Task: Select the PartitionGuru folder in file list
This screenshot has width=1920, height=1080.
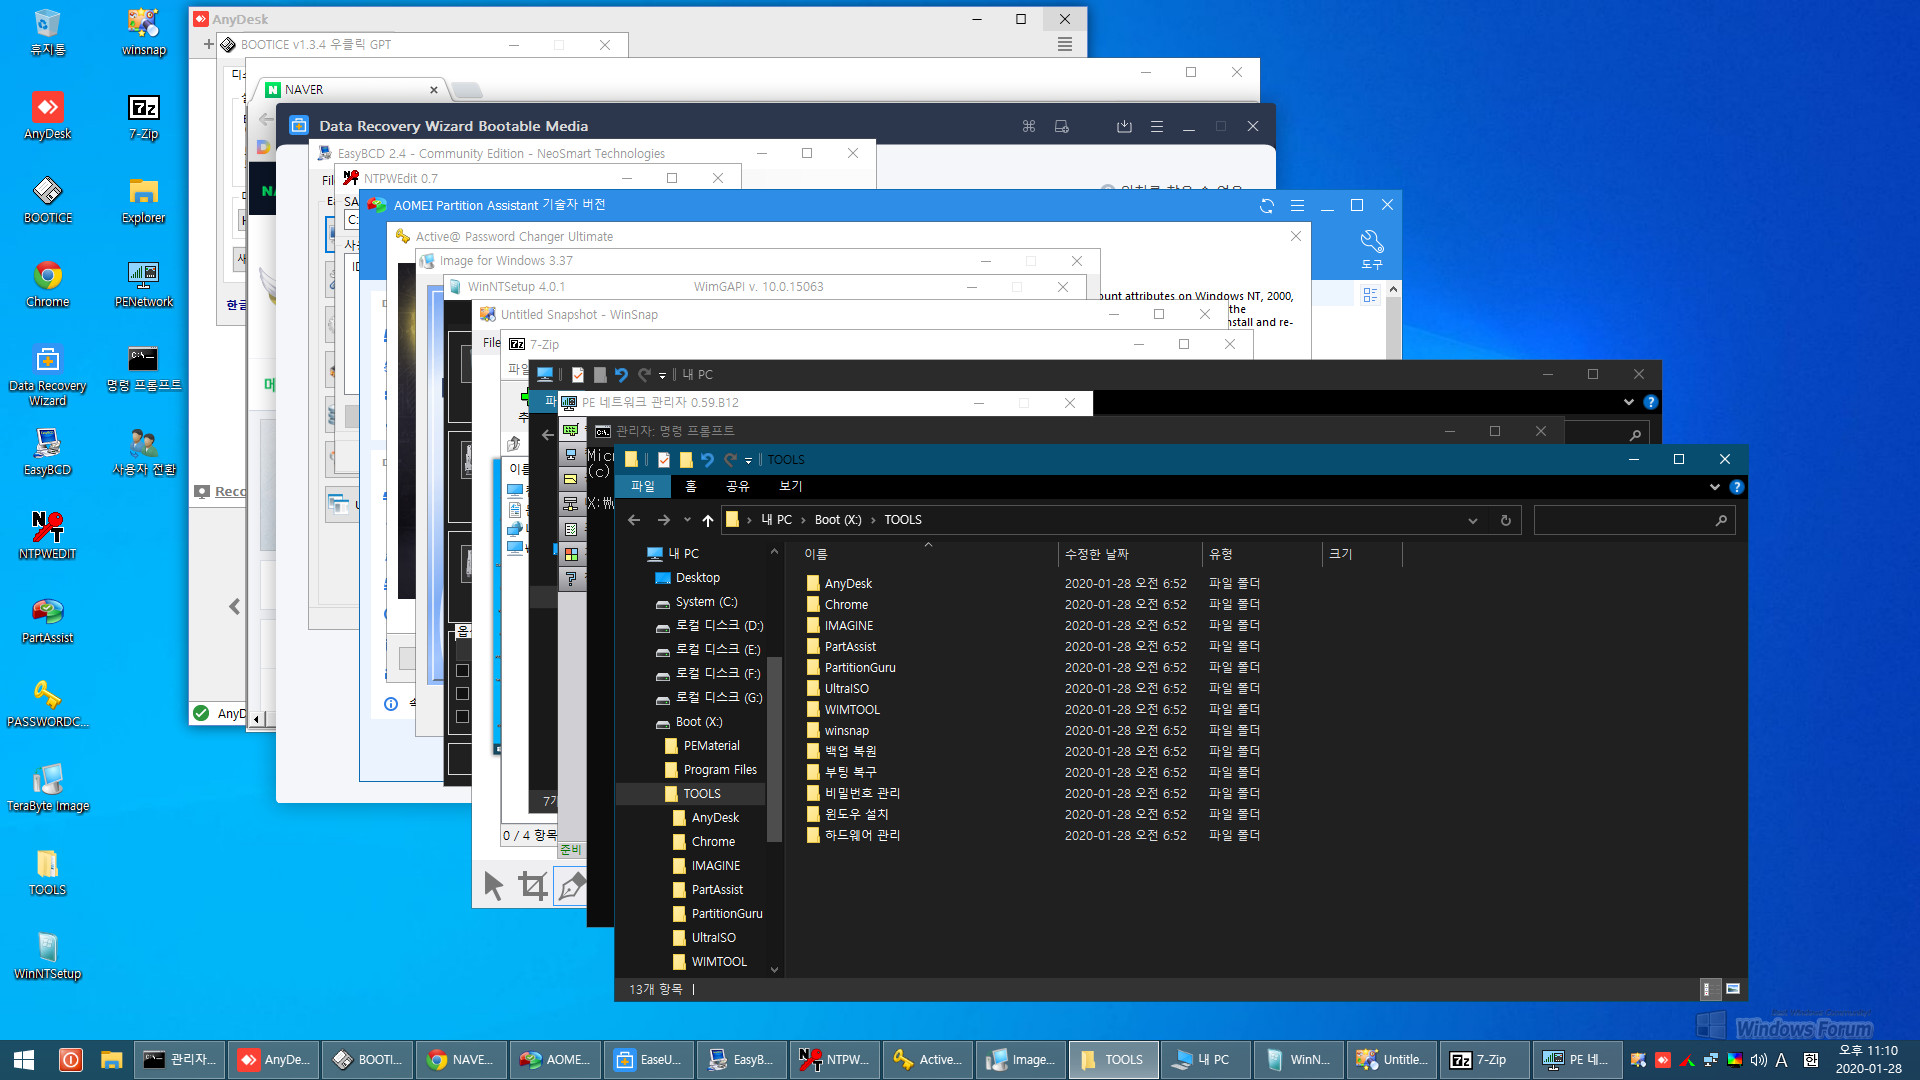Action: pos(860,668)
